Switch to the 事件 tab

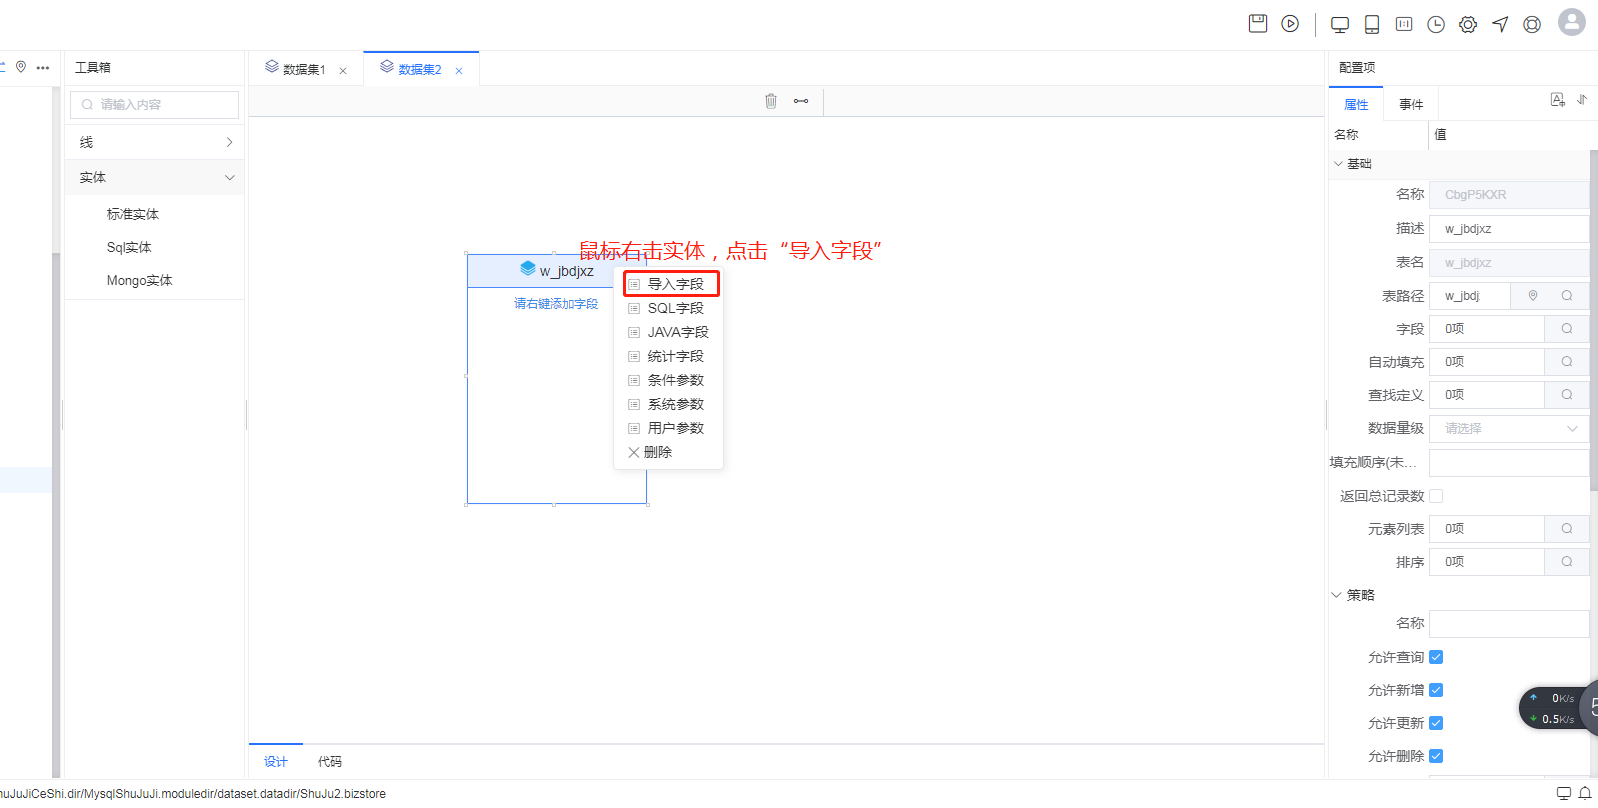point(1411,105)
